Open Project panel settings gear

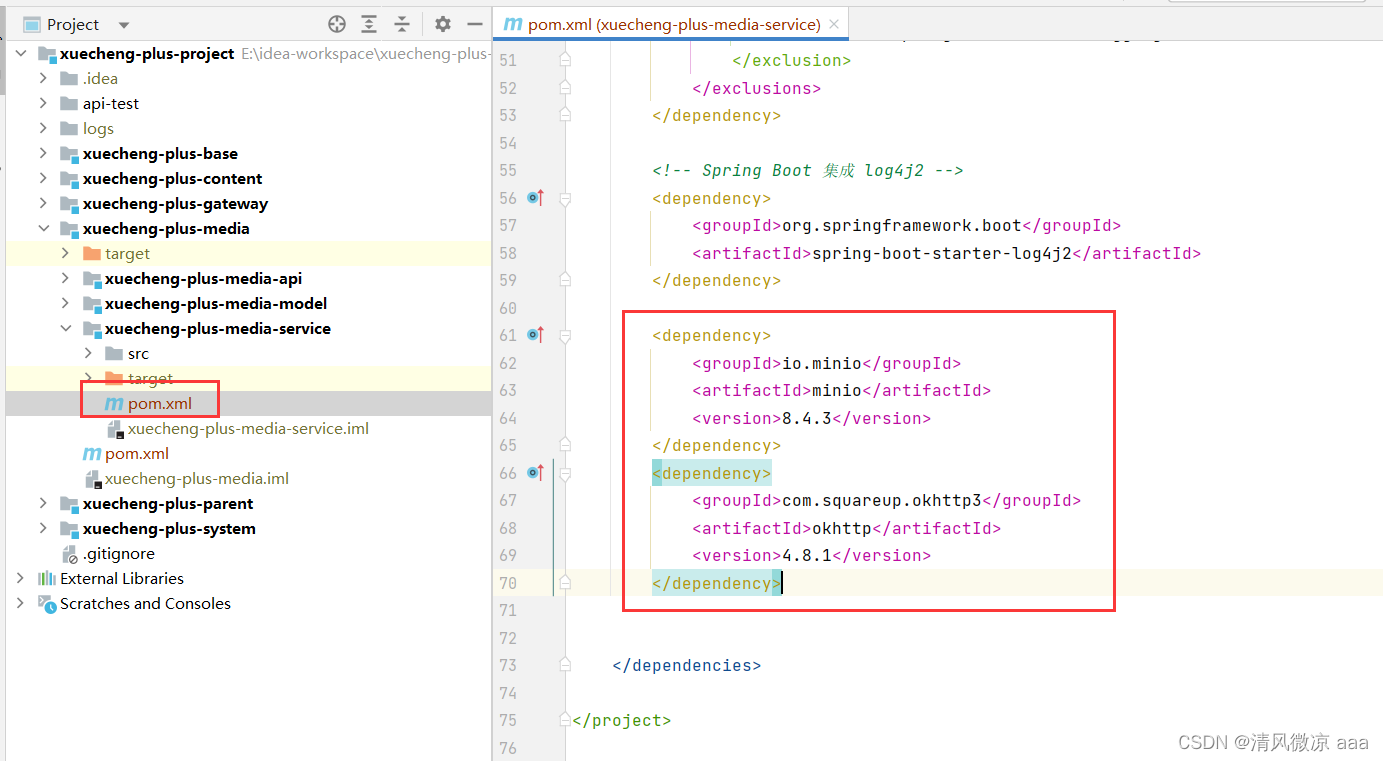tap(443, 24)
